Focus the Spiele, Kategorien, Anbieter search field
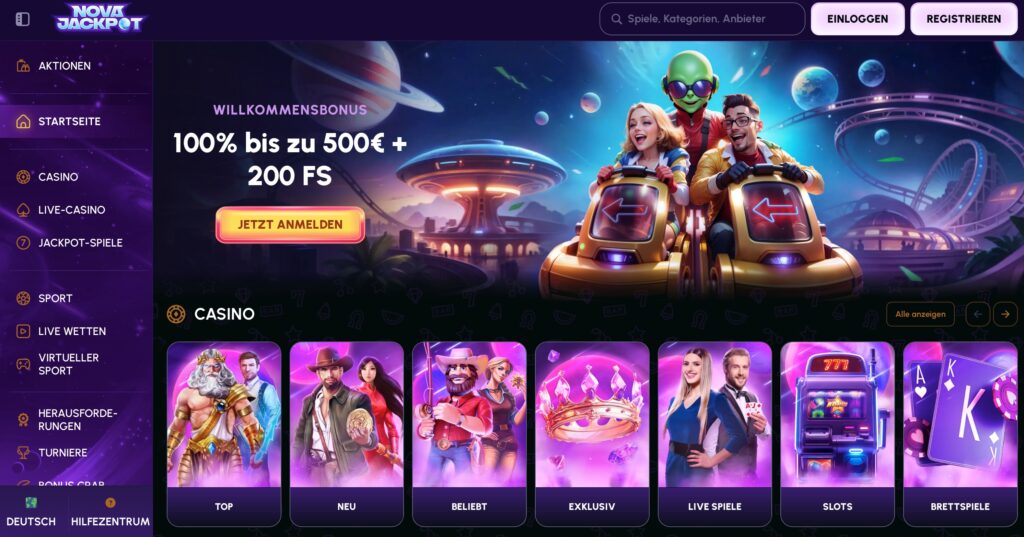The image size is (1024, 537). click(702, 19)
